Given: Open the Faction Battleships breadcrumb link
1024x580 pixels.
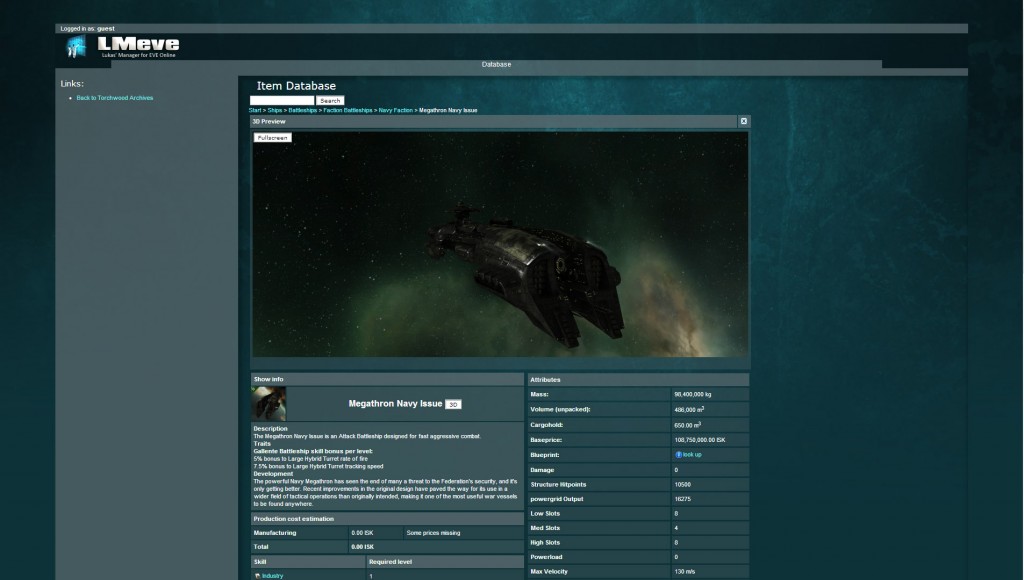Looking at the screenshot, I should pyautogui.click(x=347, y=110).
